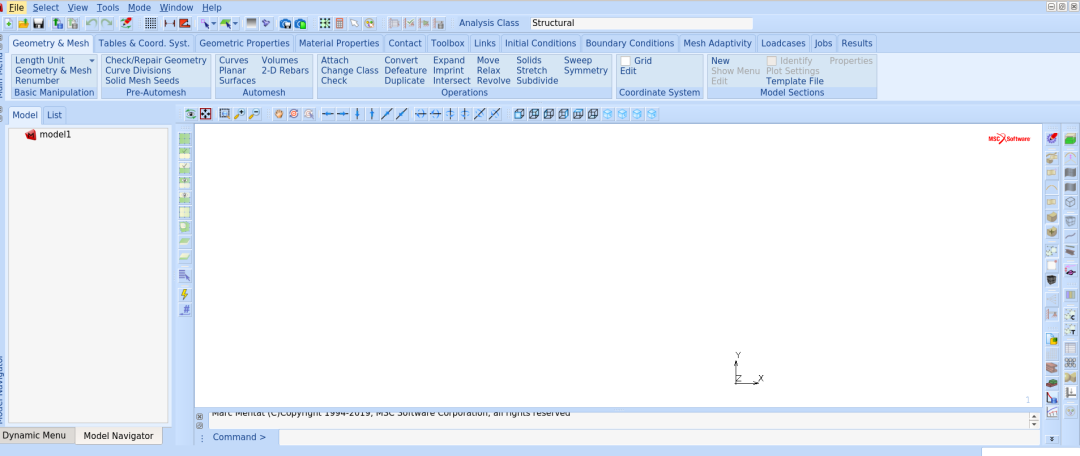This screenshot has width=1080, height=456.
Task: Click the first wireframe cube view icon
Action: point(519,114)
